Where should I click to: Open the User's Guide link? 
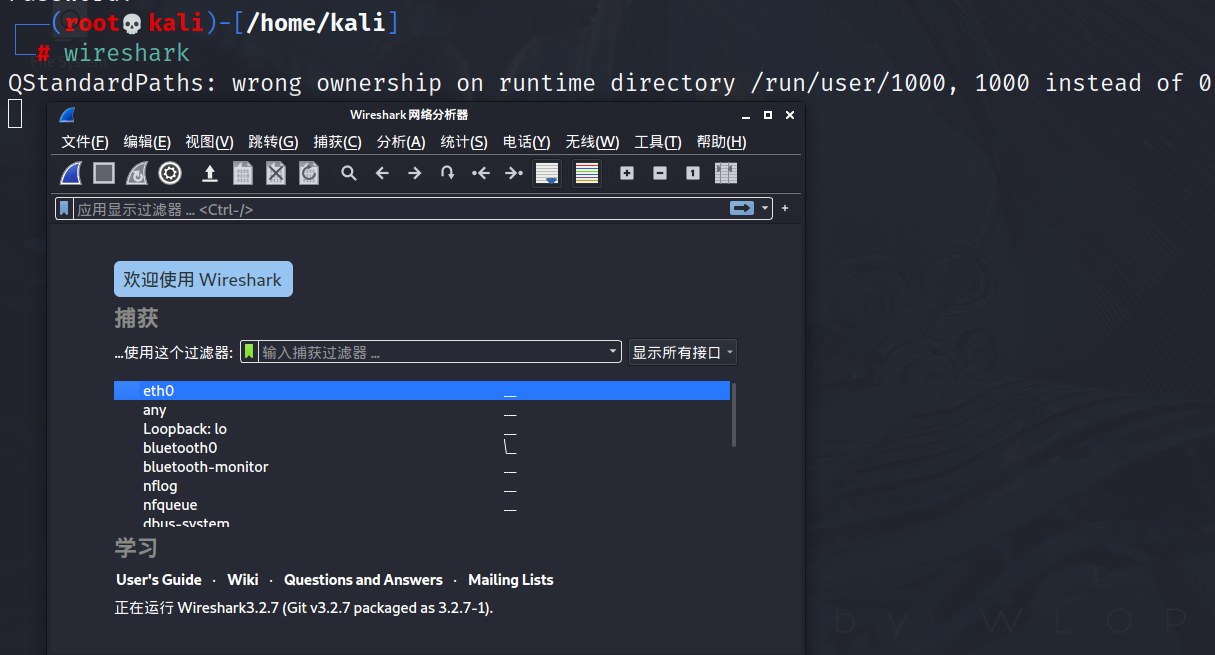tap(159, 580)
